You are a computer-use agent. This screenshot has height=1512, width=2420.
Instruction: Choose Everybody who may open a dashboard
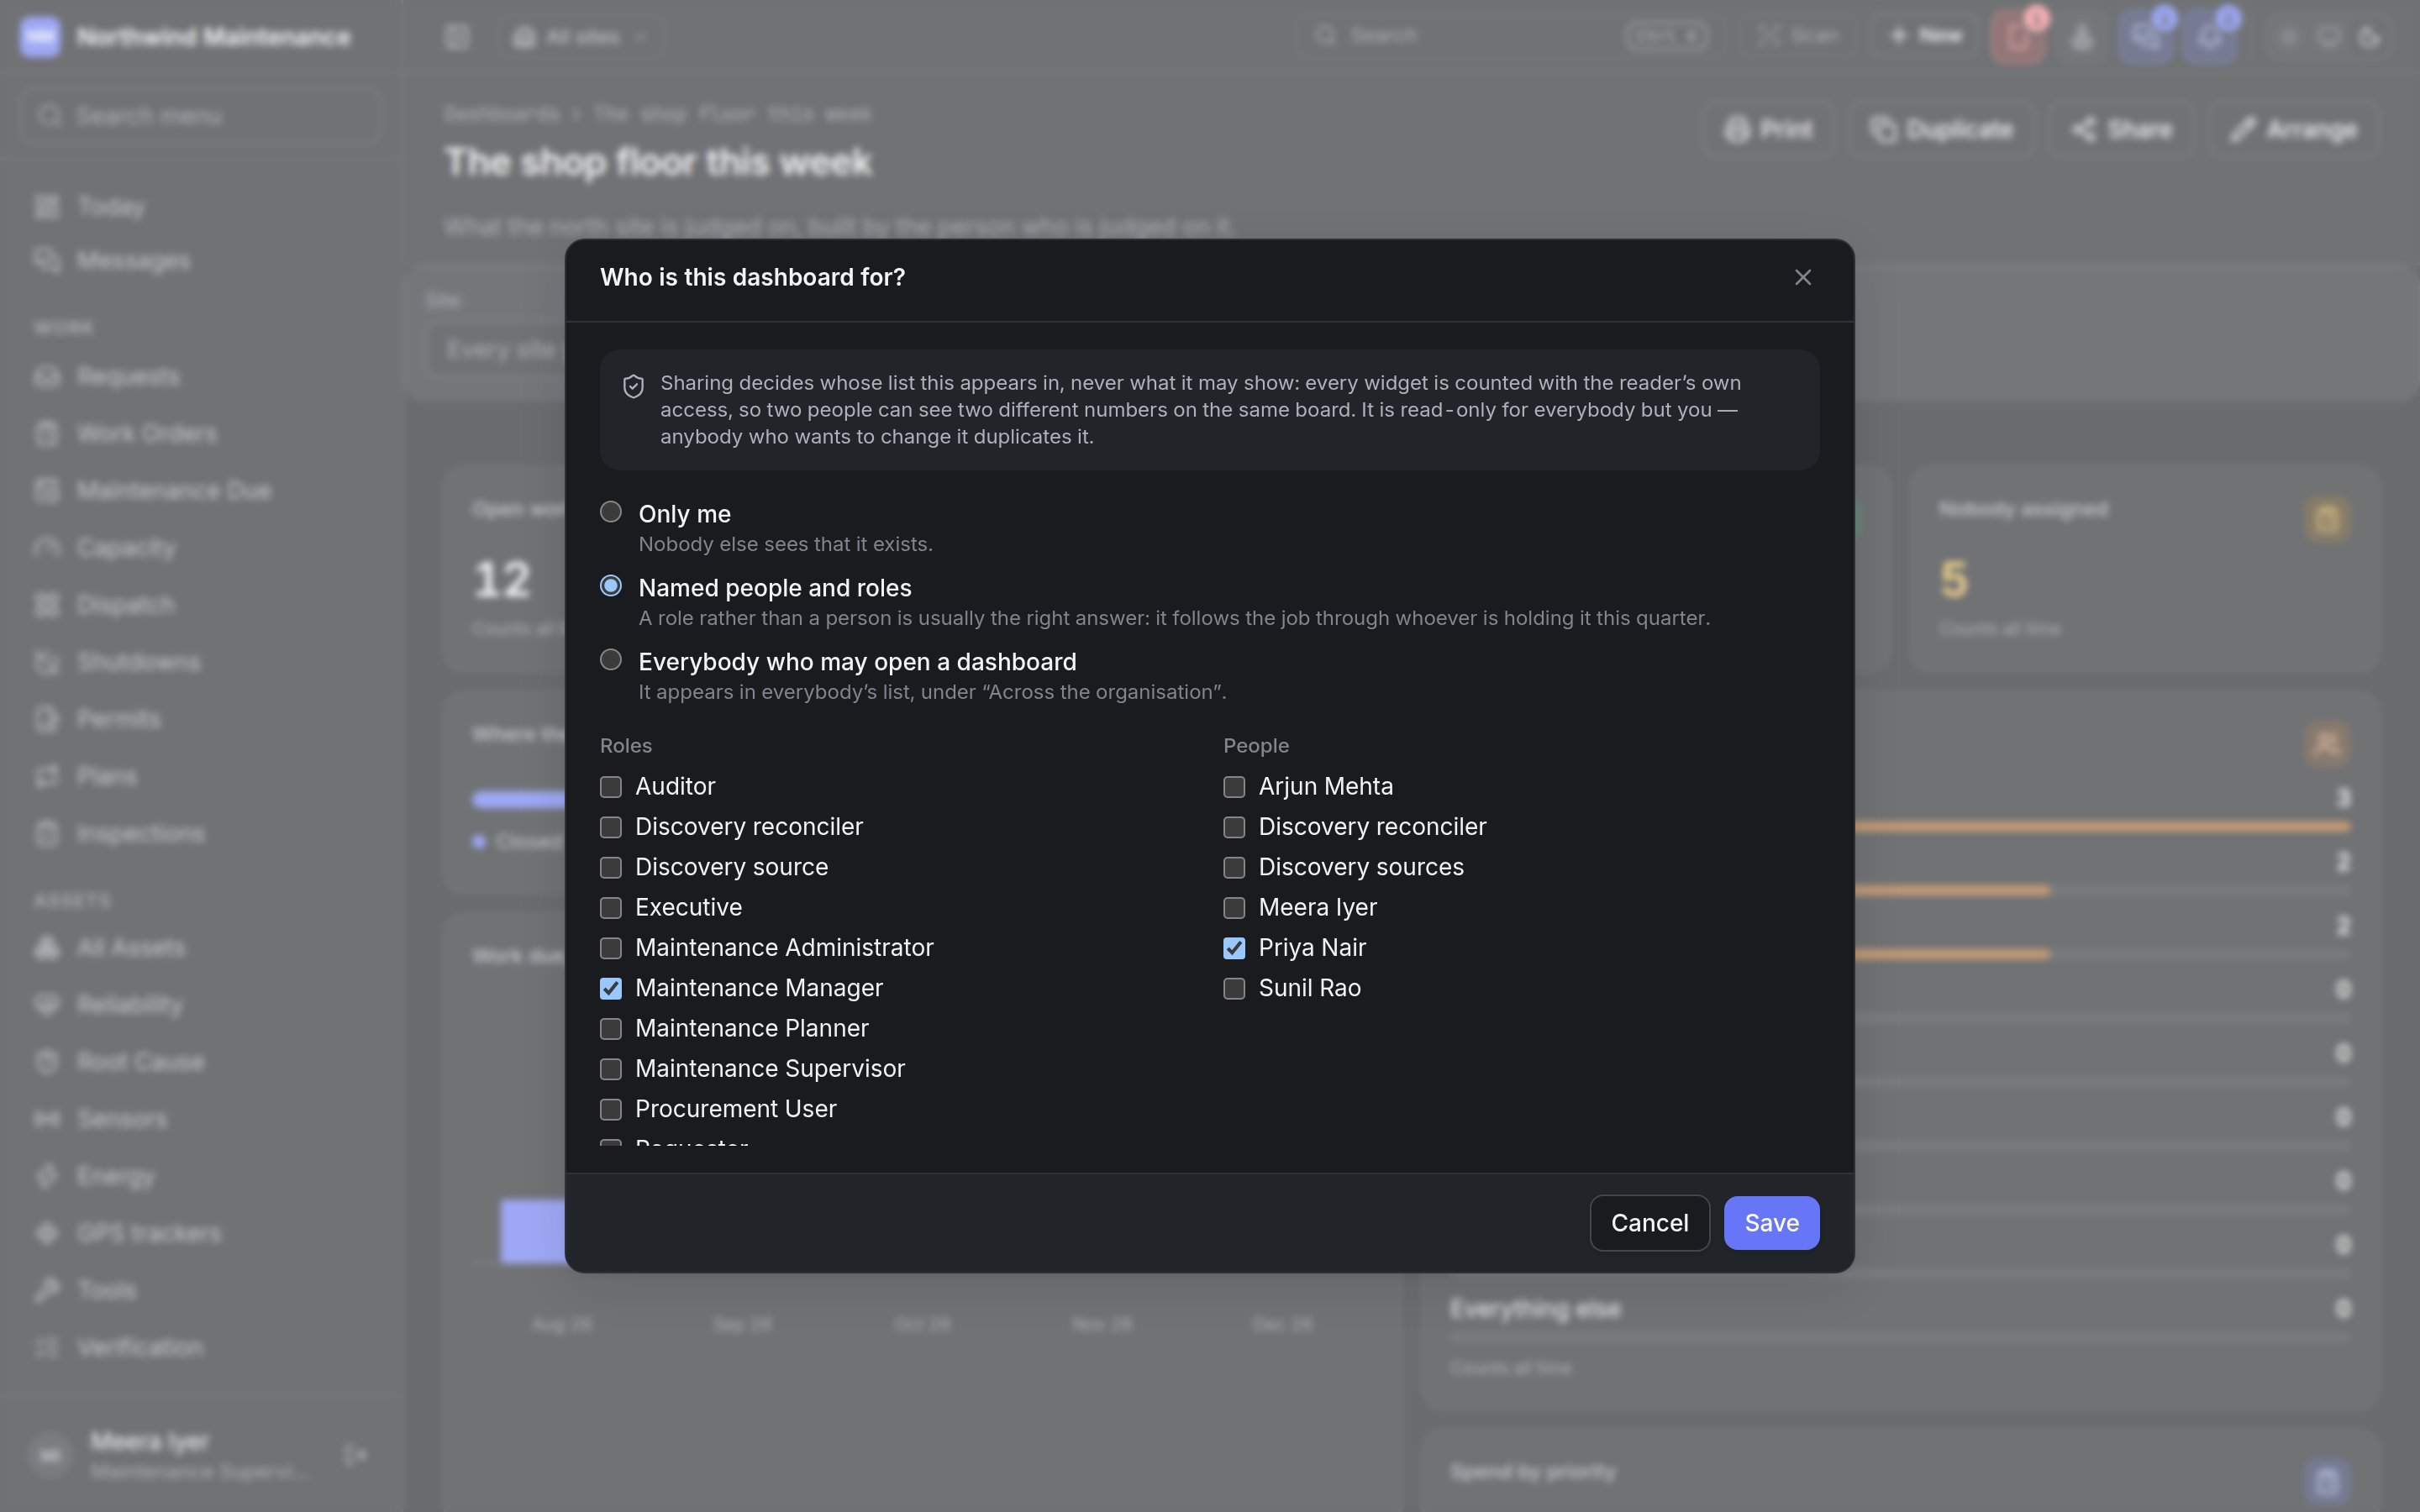pyautogui.click(x=610, y=660)
